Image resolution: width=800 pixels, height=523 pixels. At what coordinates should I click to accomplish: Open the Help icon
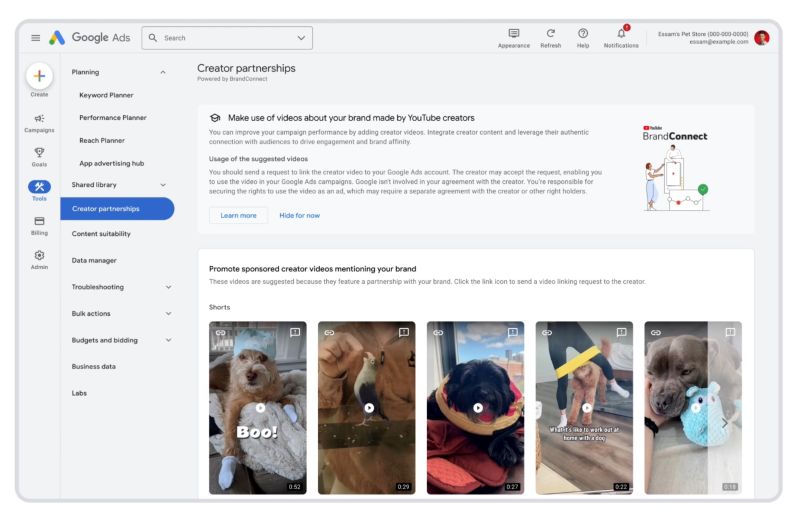tap(583, 34)
